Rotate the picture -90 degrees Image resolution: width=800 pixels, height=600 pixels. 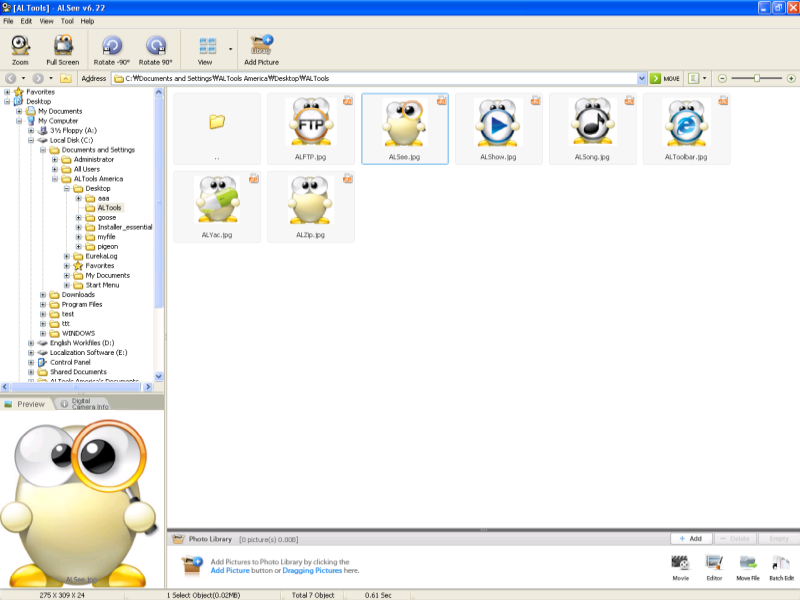click(112, 49)
